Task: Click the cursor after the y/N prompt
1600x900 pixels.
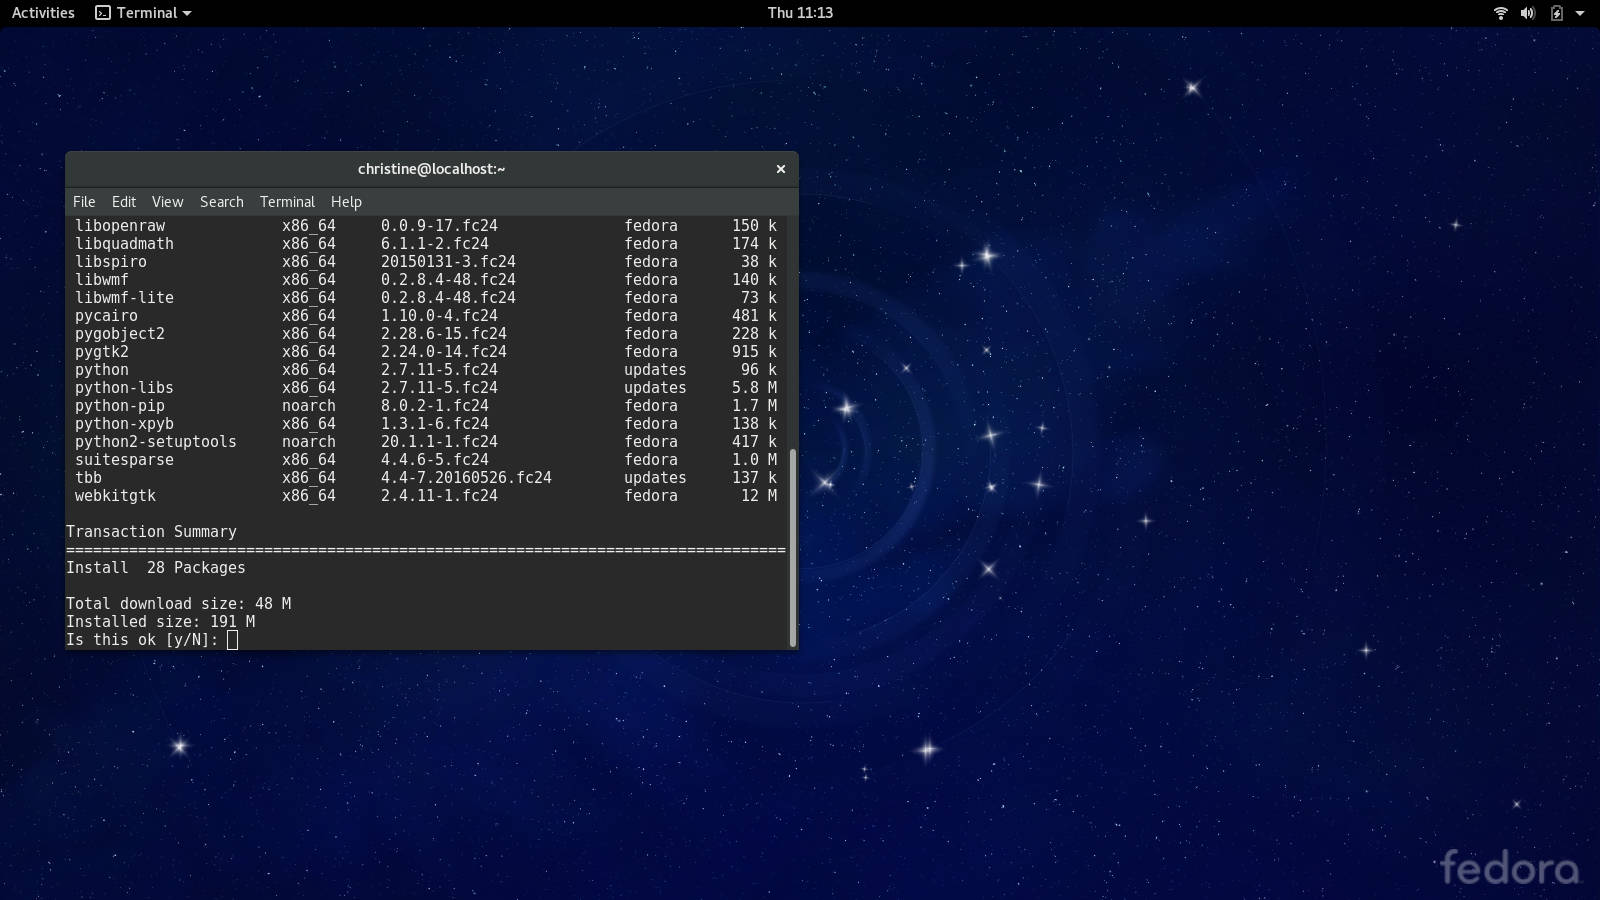Action: (232, 640)
